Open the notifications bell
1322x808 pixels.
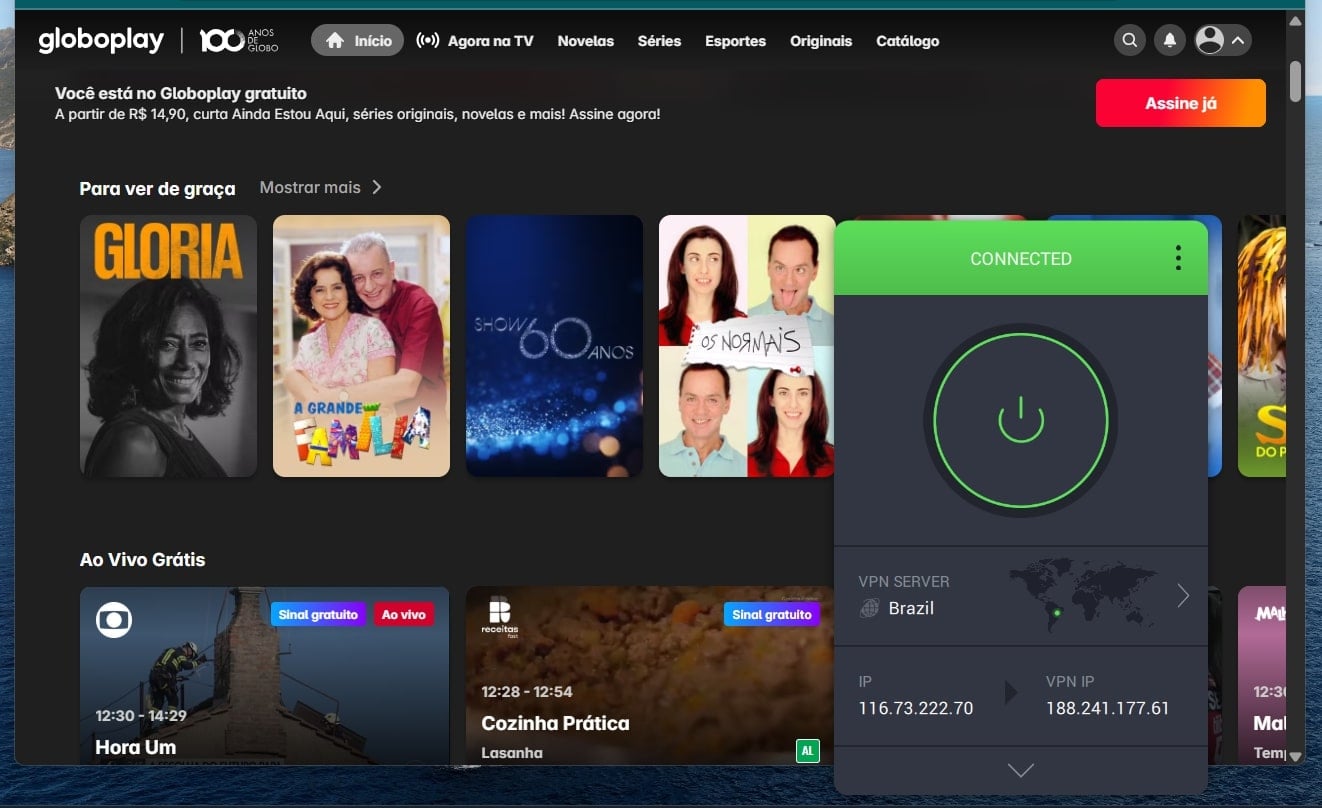[1169, 40]
